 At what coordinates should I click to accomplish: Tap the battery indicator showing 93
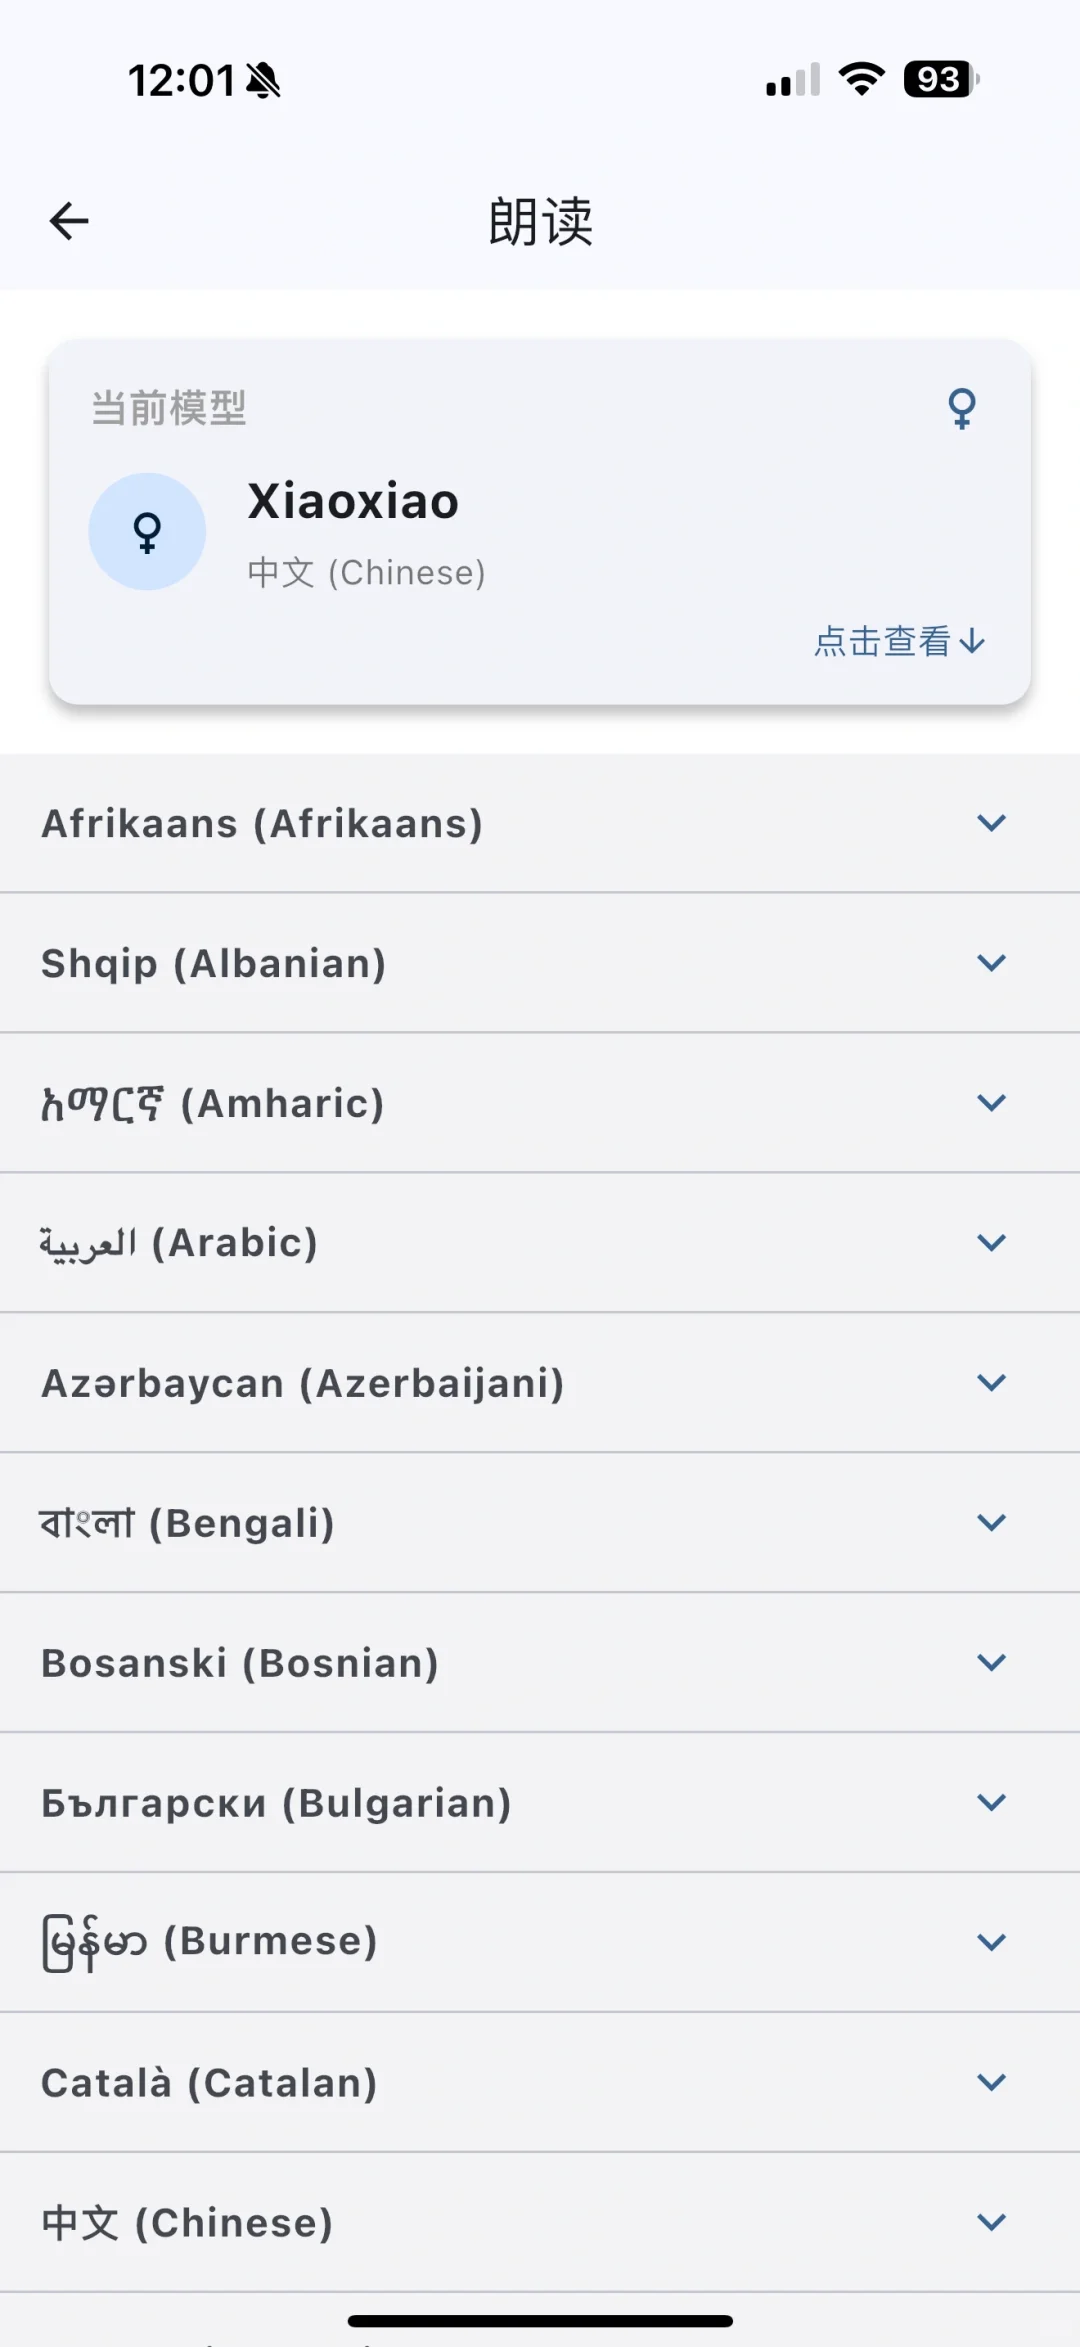(x=941, y=79)
